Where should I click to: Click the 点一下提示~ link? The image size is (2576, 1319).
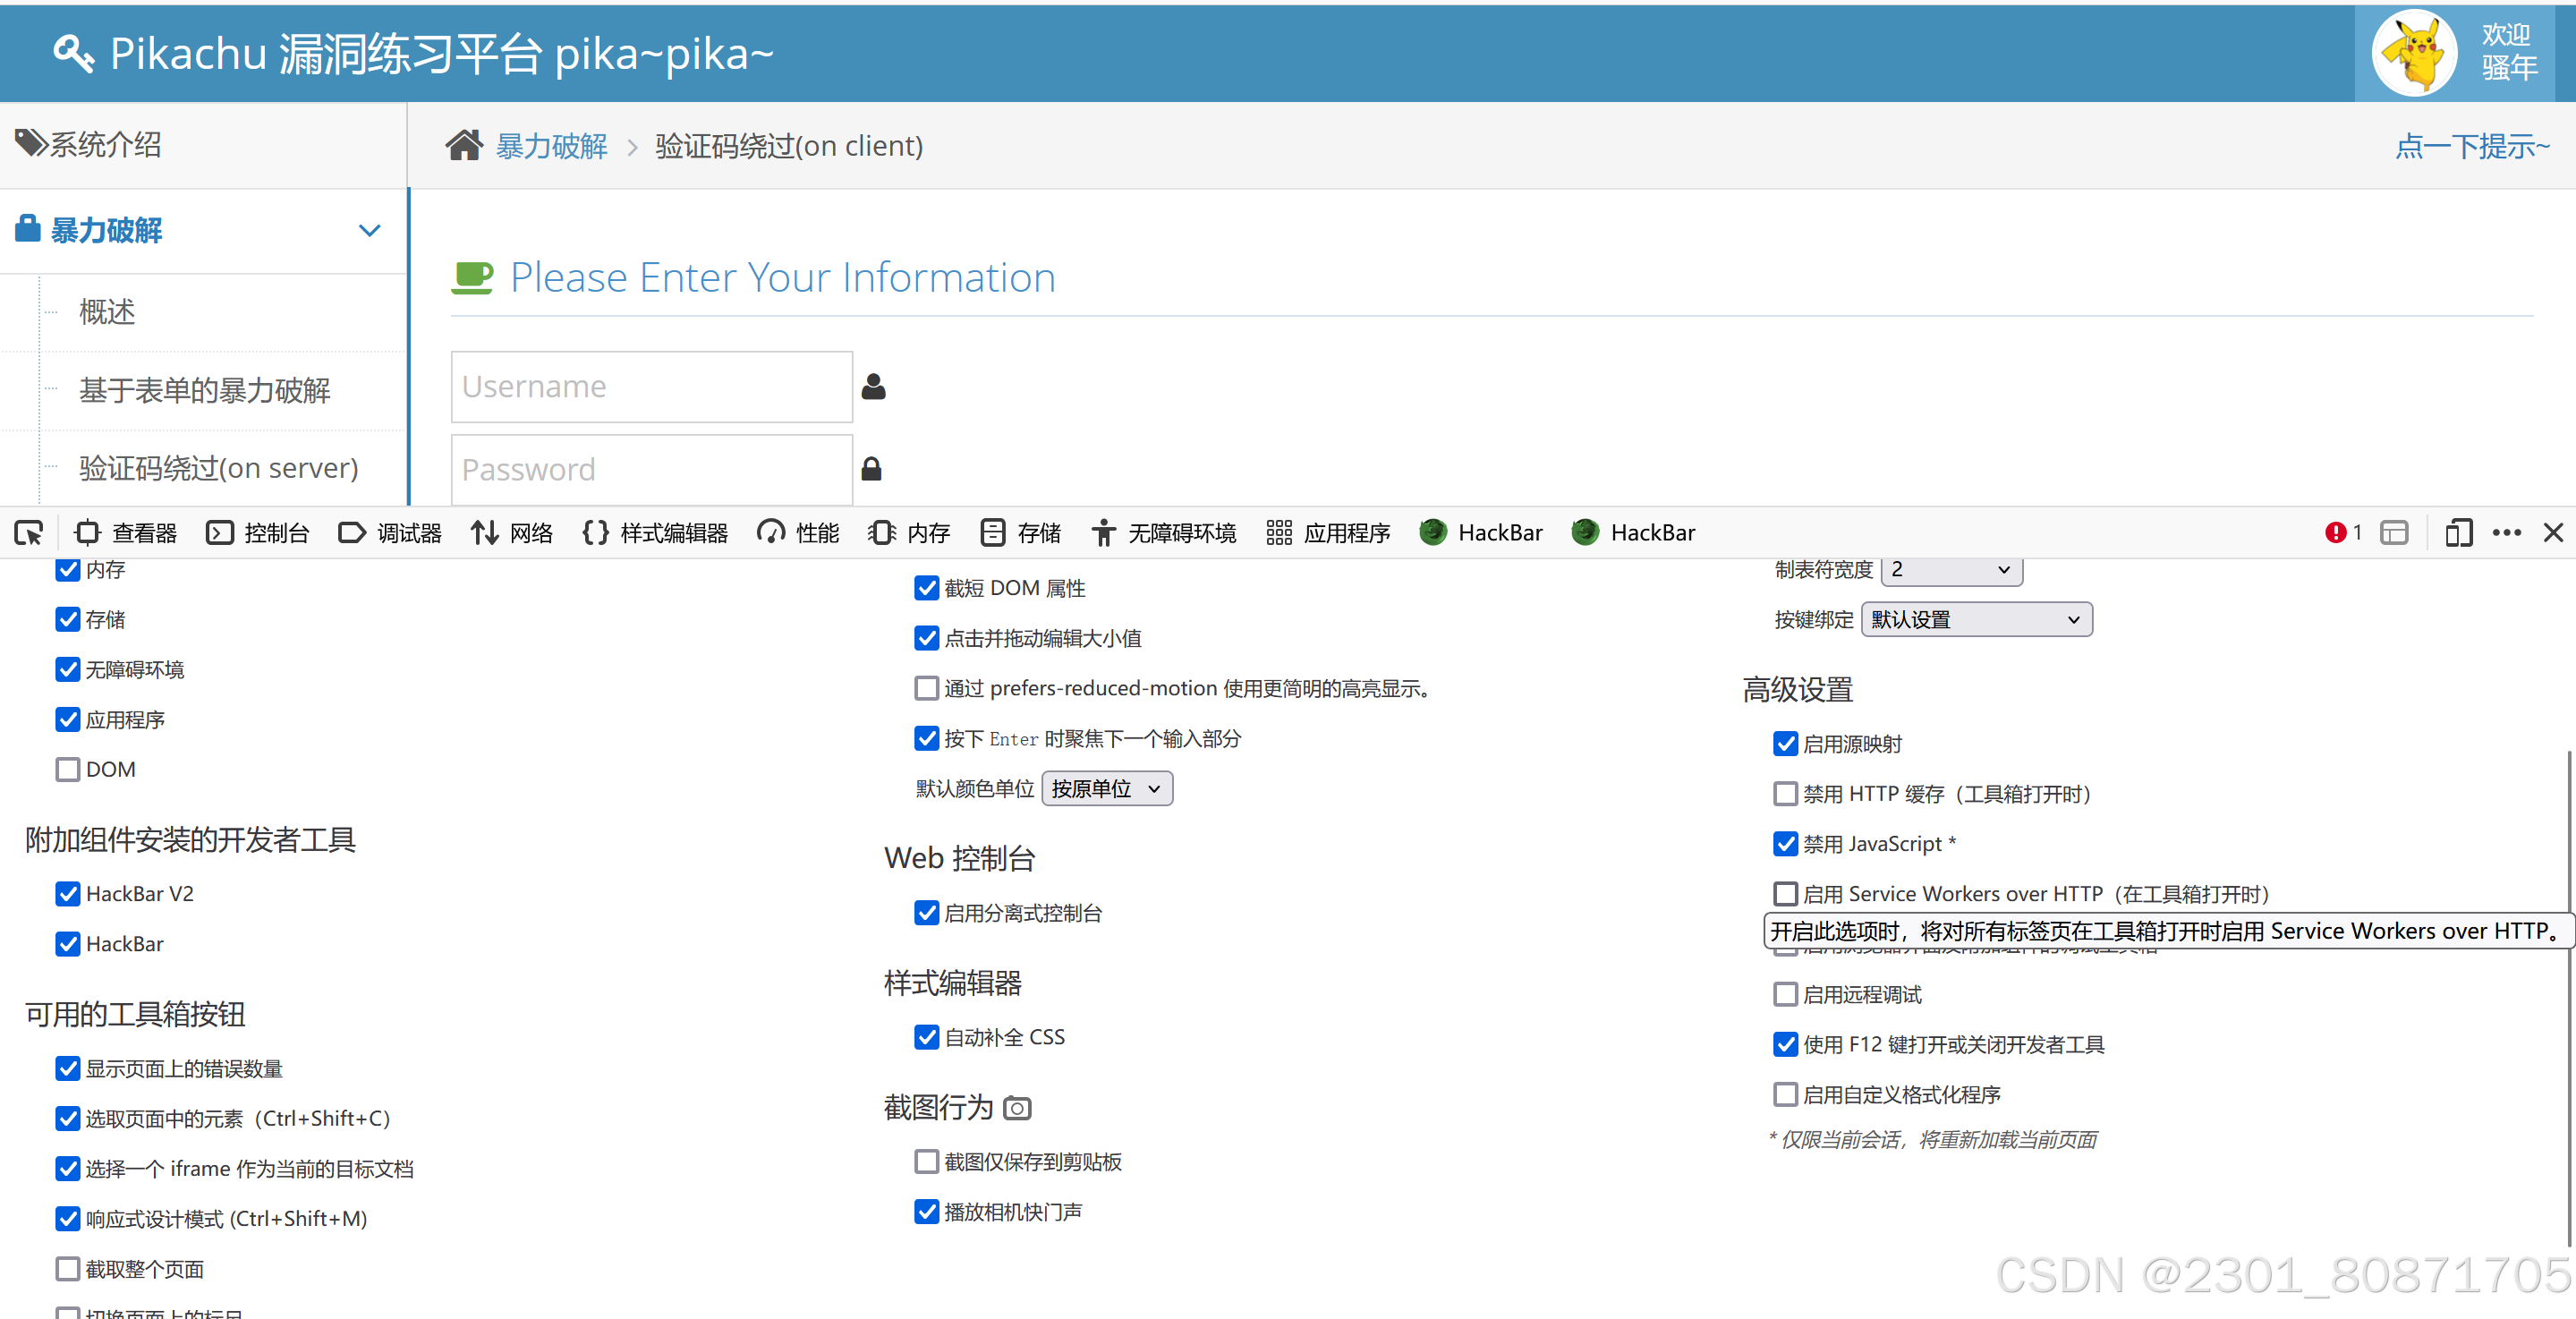tap(2471, 147)
